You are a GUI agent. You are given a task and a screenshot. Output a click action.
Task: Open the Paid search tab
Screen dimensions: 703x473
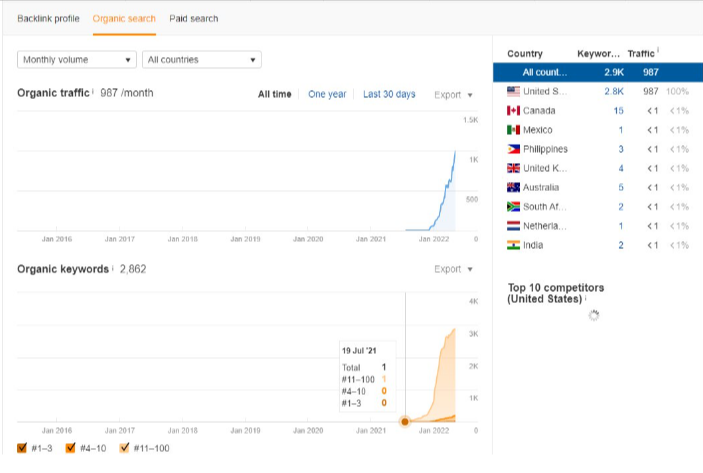pos(194,18)
